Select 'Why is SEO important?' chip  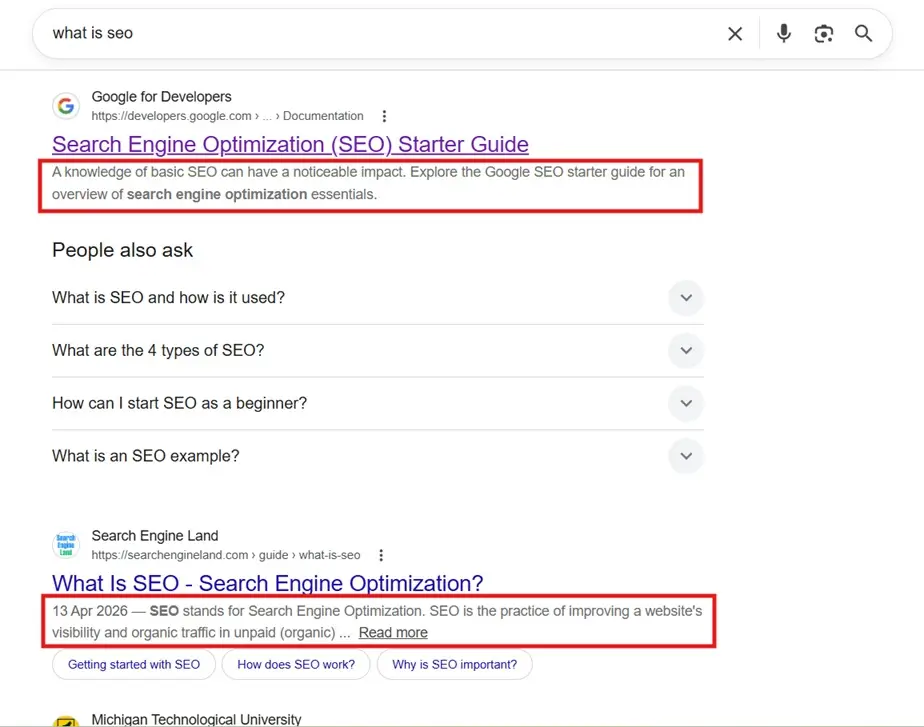click(x=454, y=665)
